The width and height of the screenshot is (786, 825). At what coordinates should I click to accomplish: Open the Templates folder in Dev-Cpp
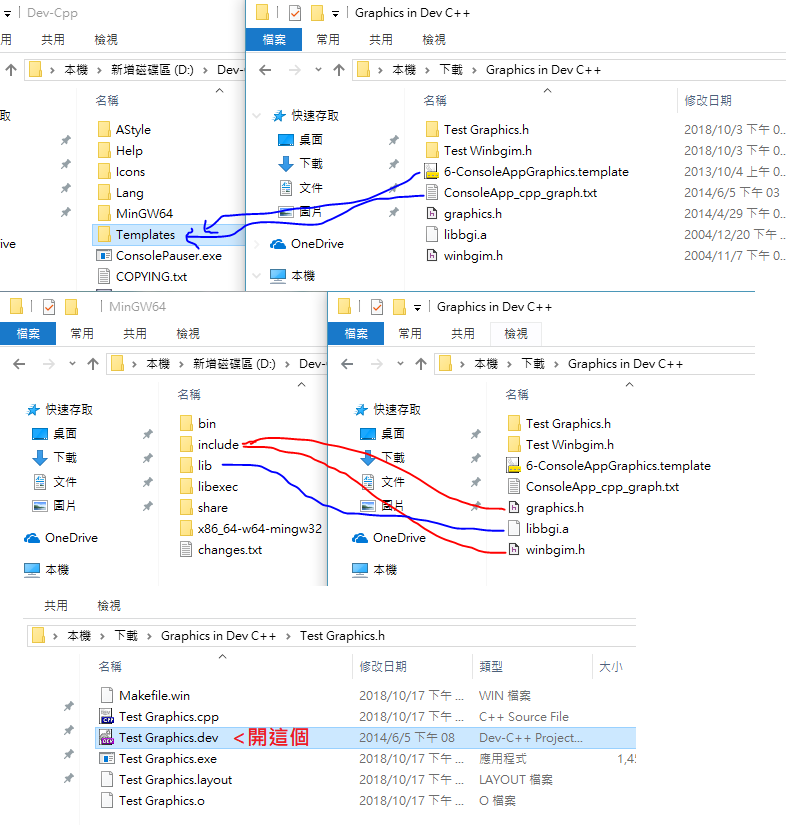[x=145, y=235]
